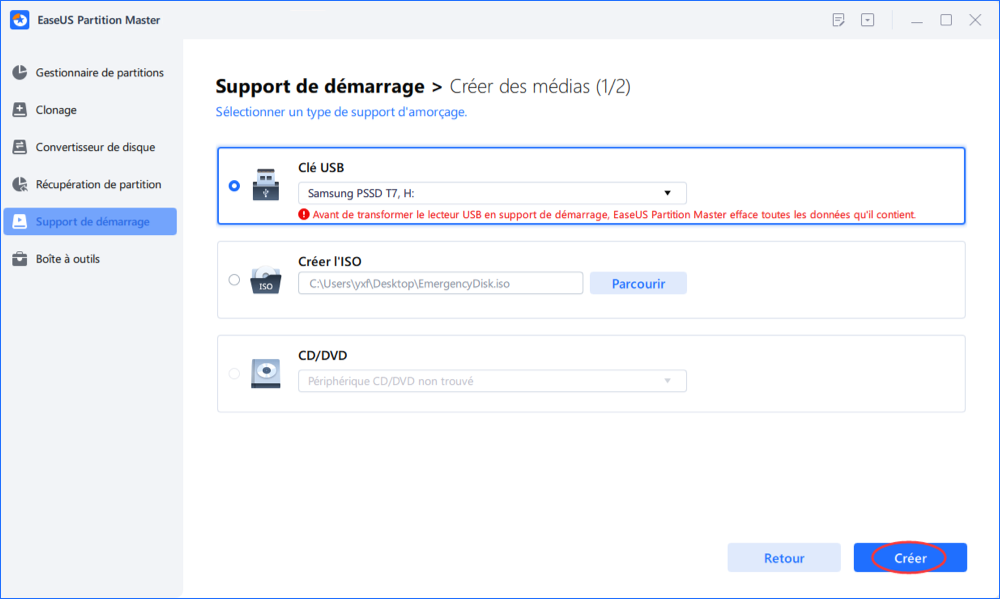Minimize the EaseUS window
Viewport: 1000px width, 599px height.
click(917, 20)
